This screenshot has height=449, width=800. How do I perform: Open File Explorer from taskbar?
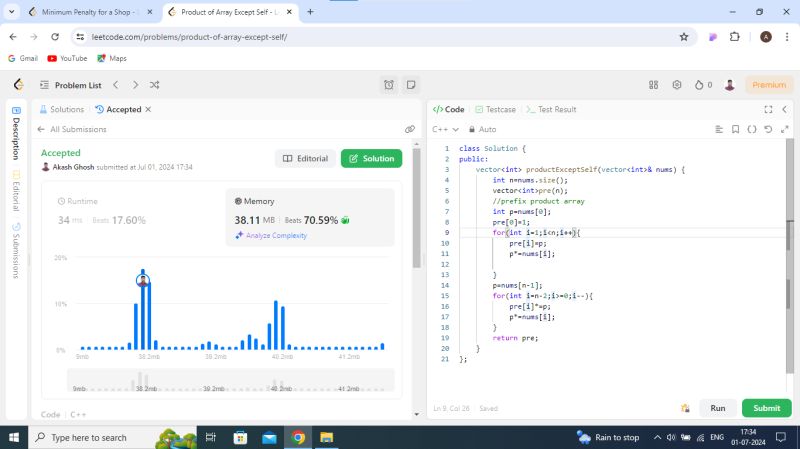coord(327,437)
